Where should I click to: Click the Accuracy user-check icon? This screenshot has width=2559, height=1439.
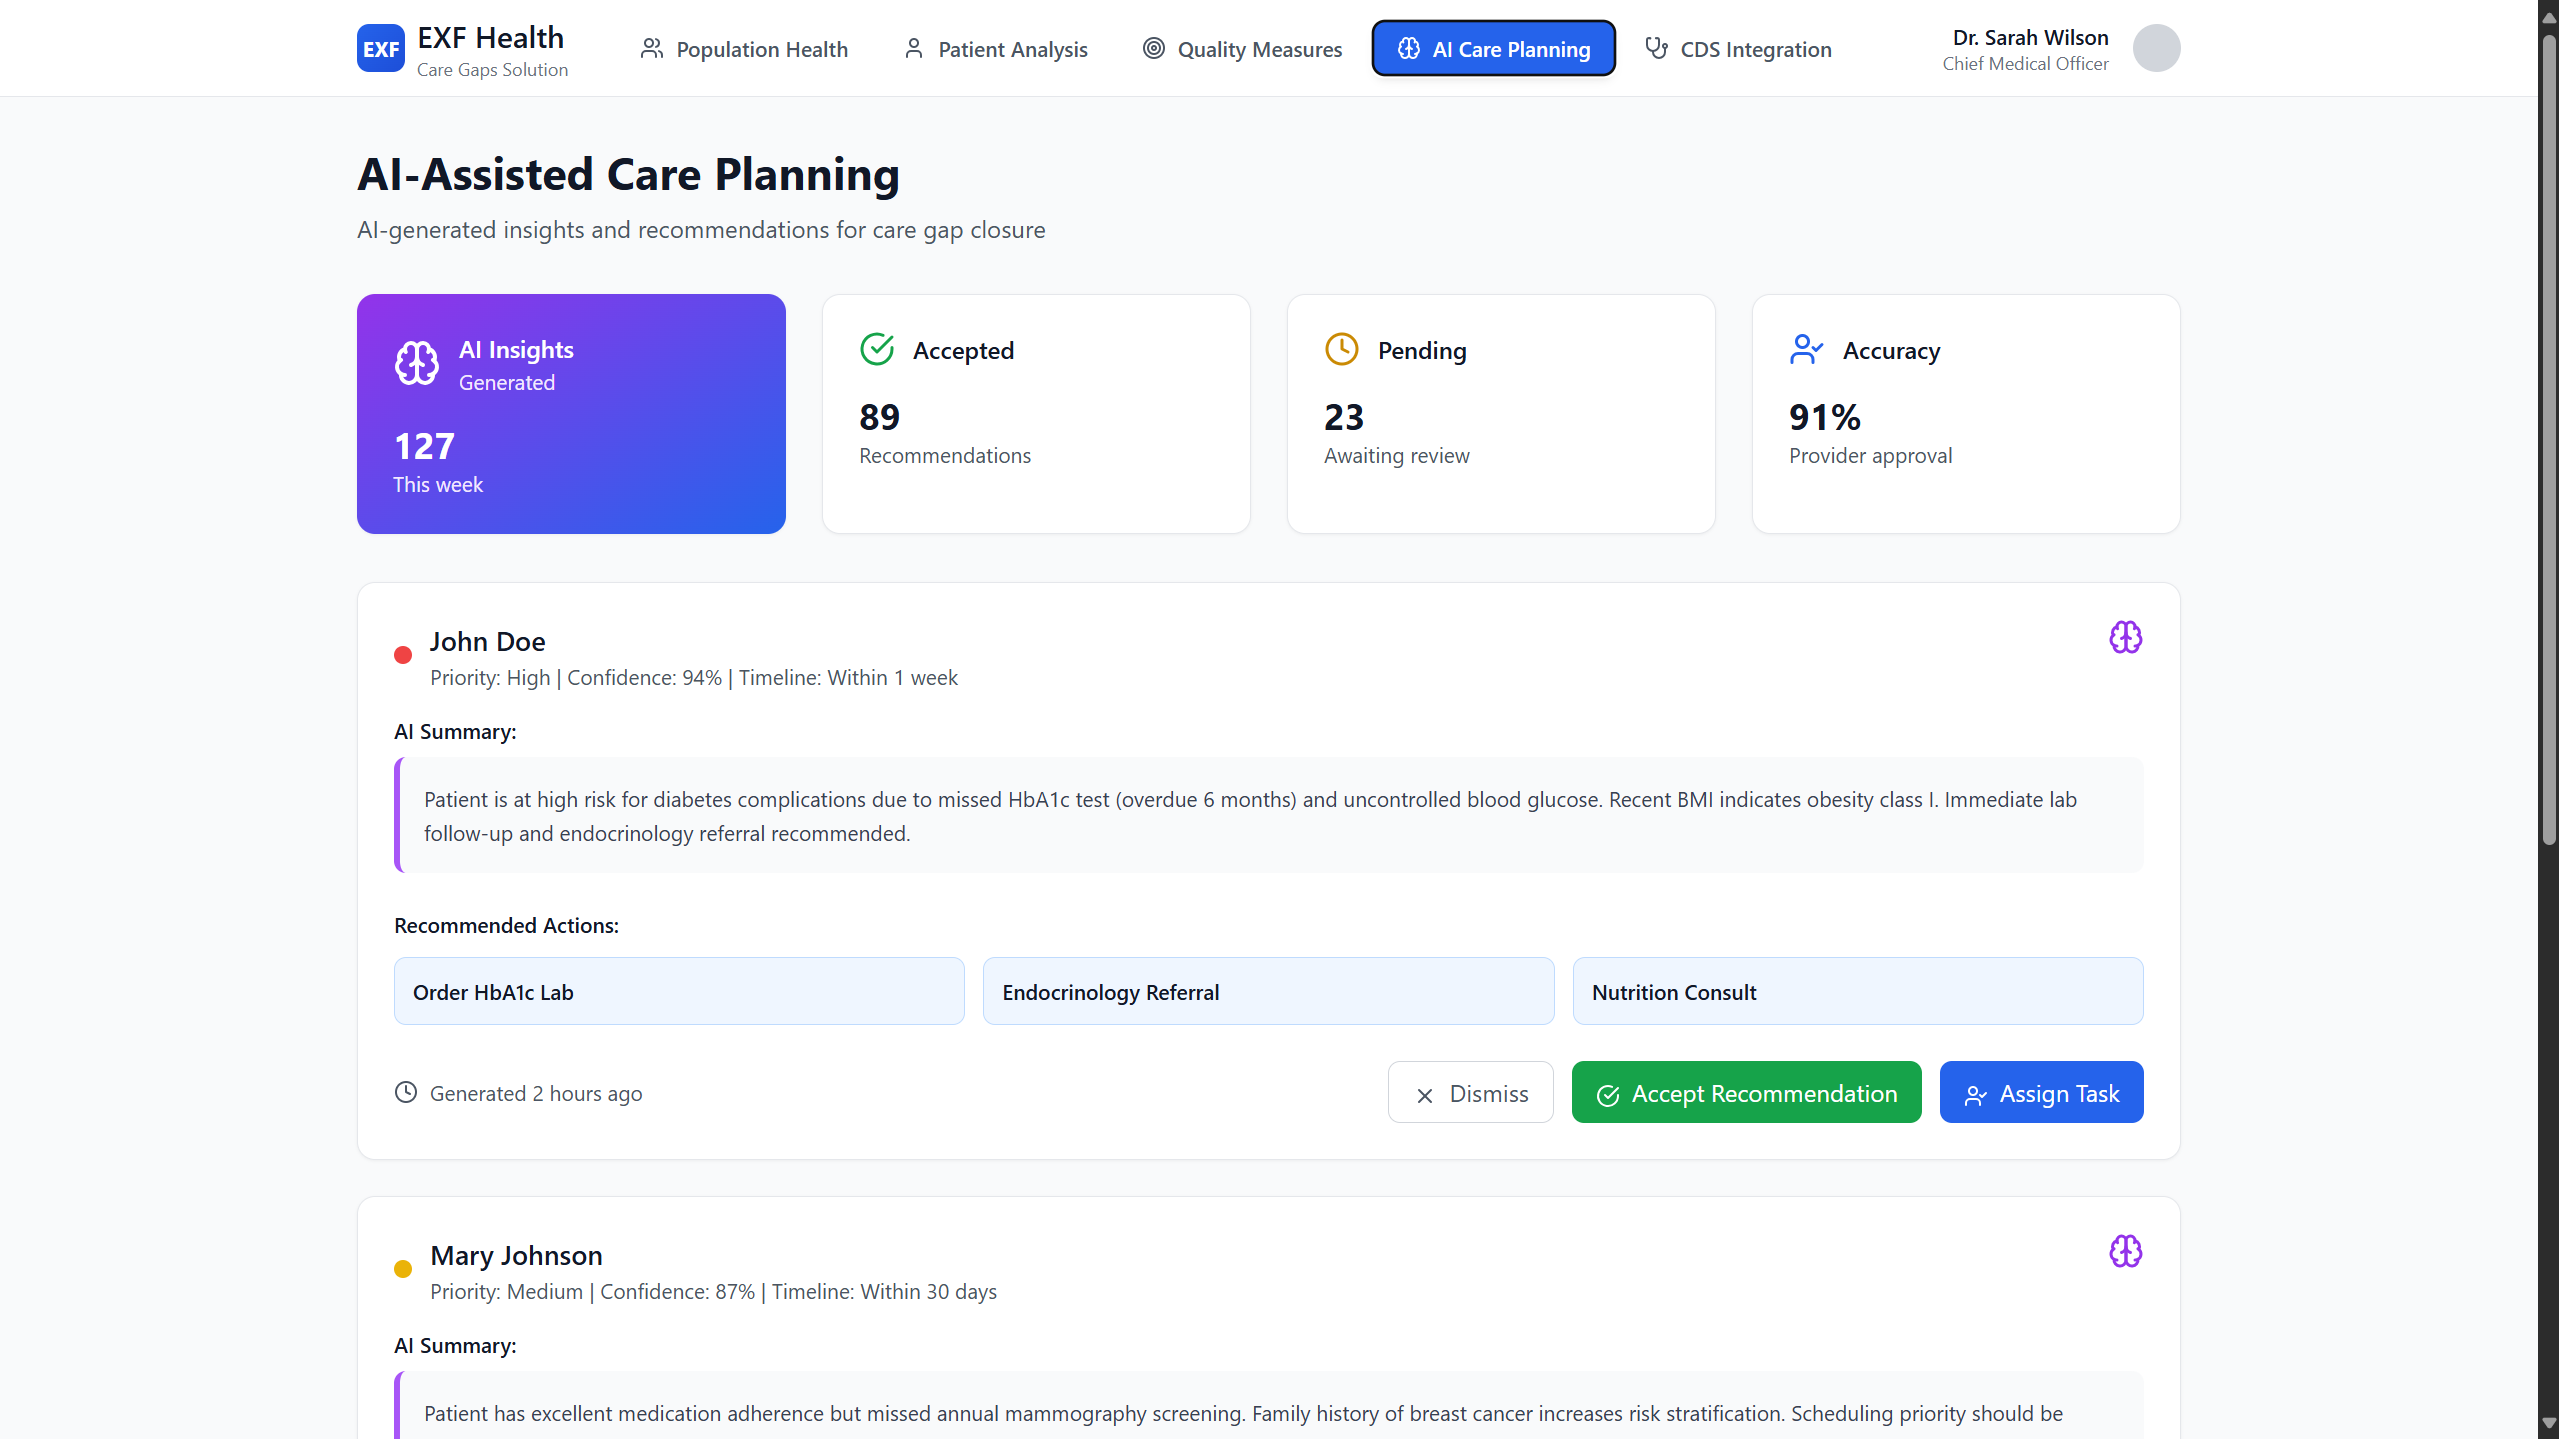1807,350
